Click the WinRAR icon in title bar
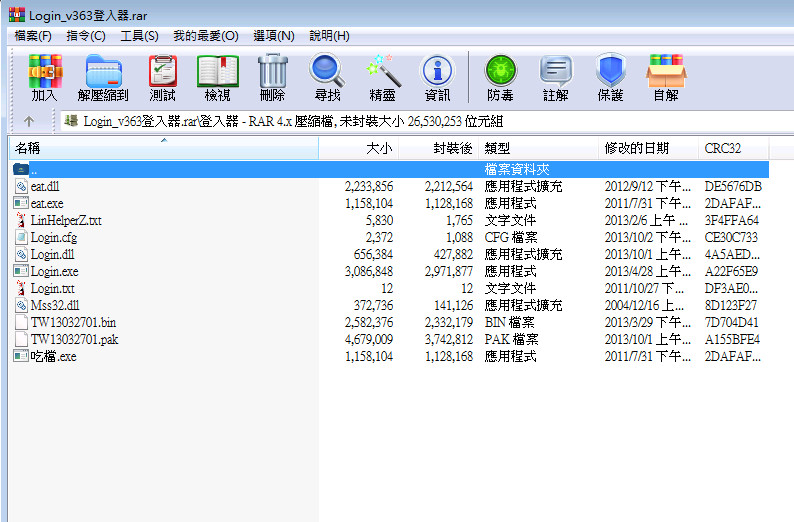794x522 pixels. (17, 15)
